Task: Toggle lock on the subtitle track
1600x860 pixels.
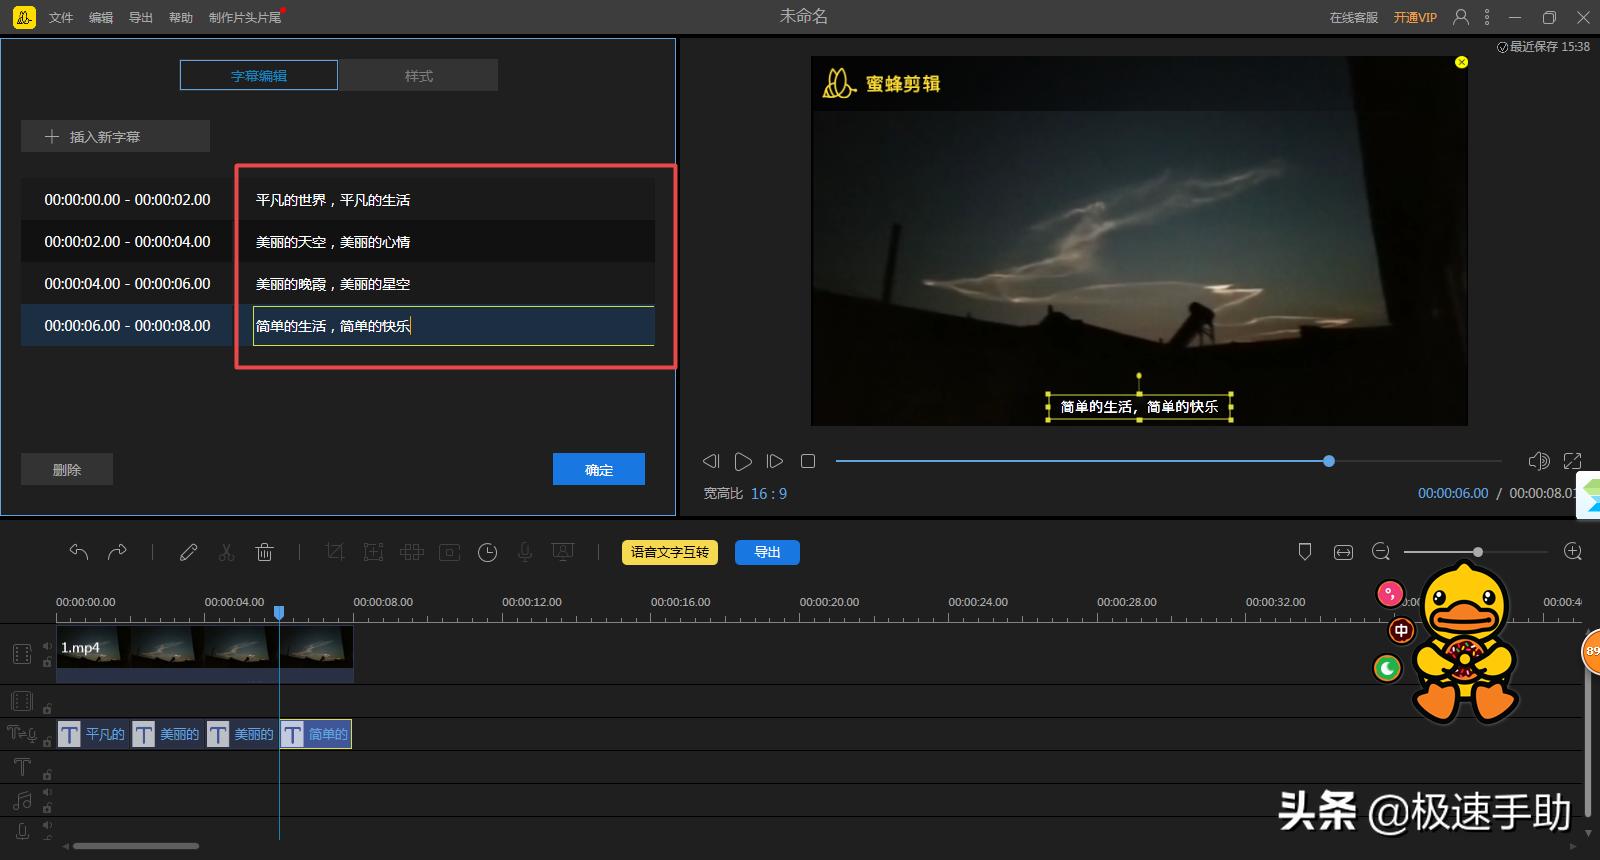Action: (47, 742)
